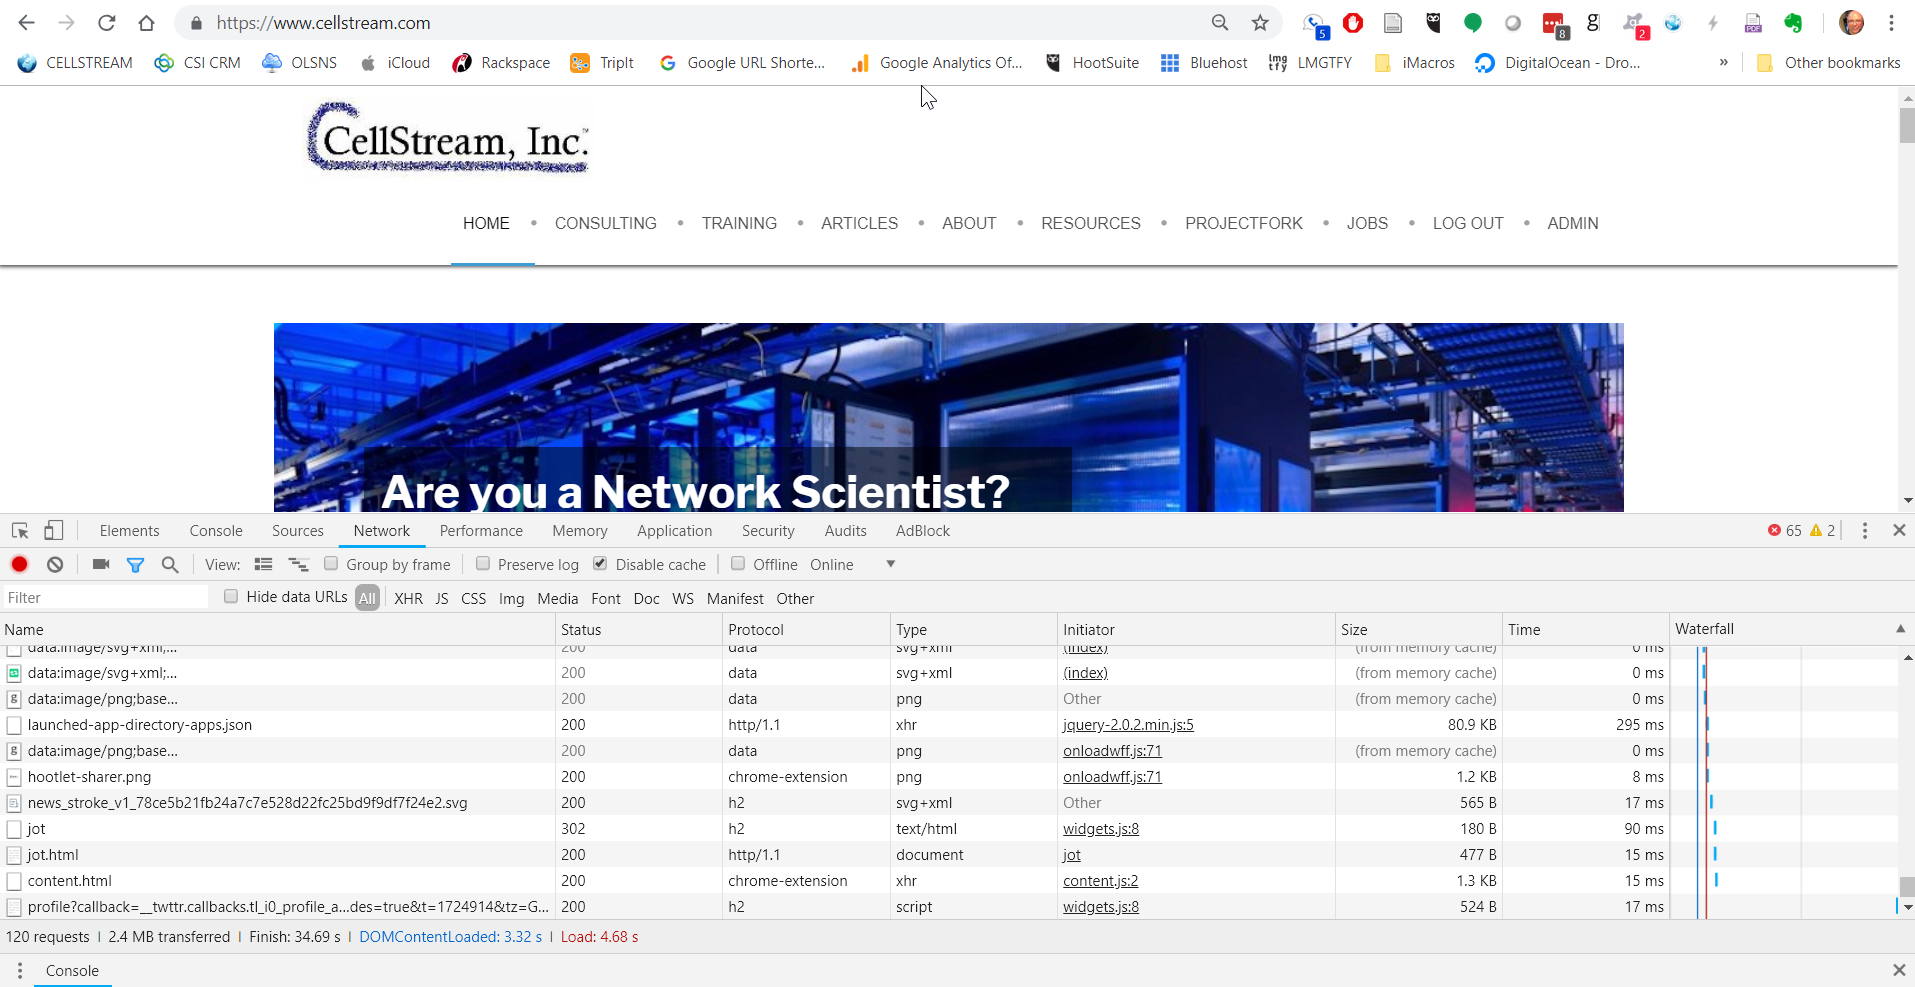Click the record network log button
This screenshot has height=987, width=1915.
coord(19,564)
